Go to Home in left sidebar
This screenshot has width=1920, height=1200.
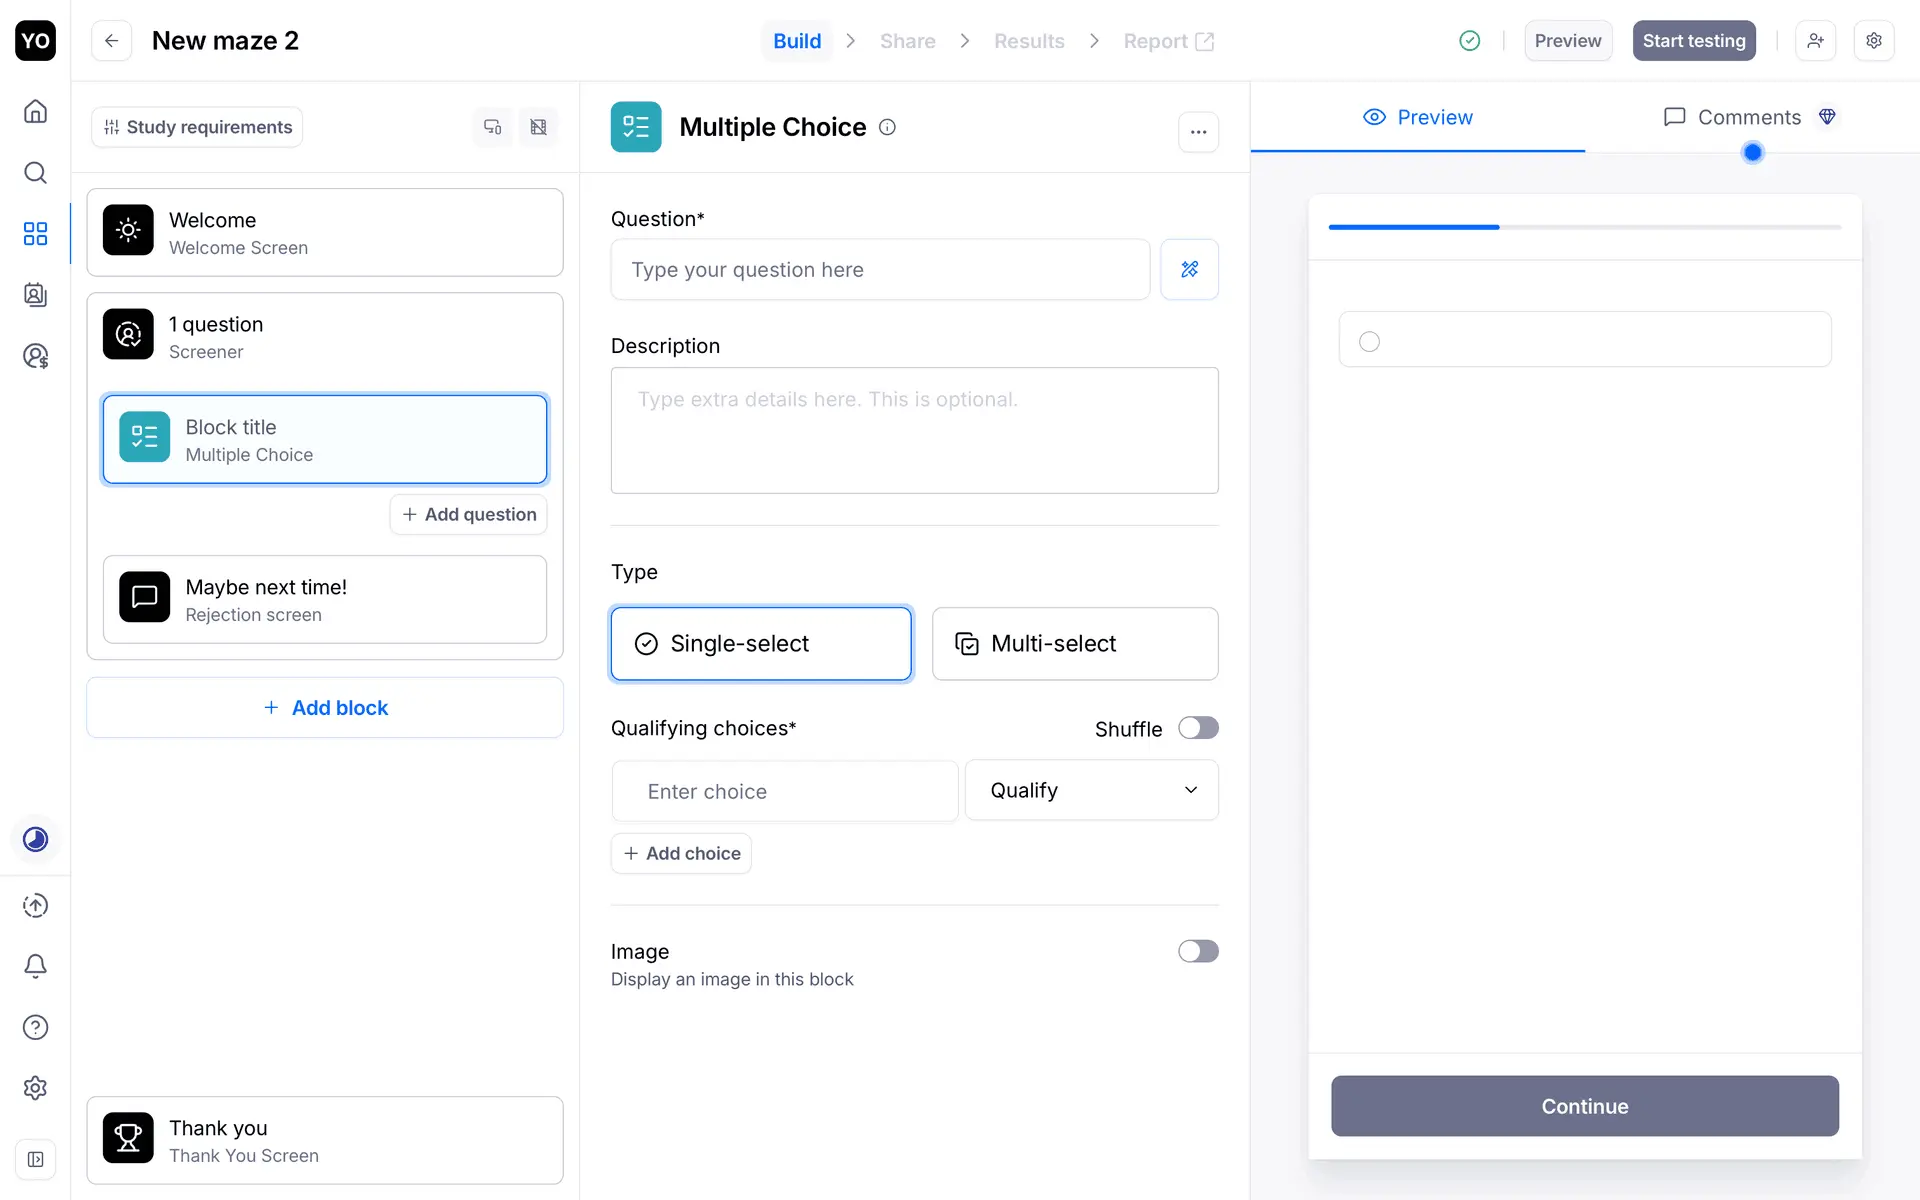click(x=35, y=111)
